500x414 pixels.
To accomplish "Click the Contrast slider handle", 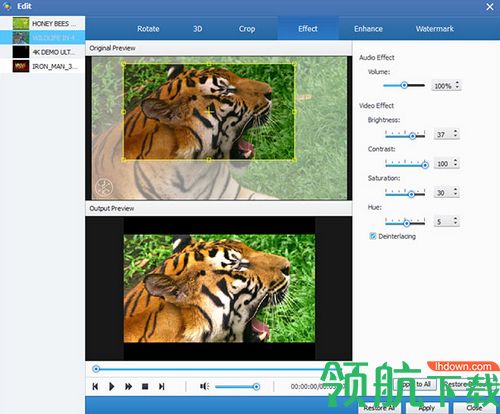I will 425,165.
